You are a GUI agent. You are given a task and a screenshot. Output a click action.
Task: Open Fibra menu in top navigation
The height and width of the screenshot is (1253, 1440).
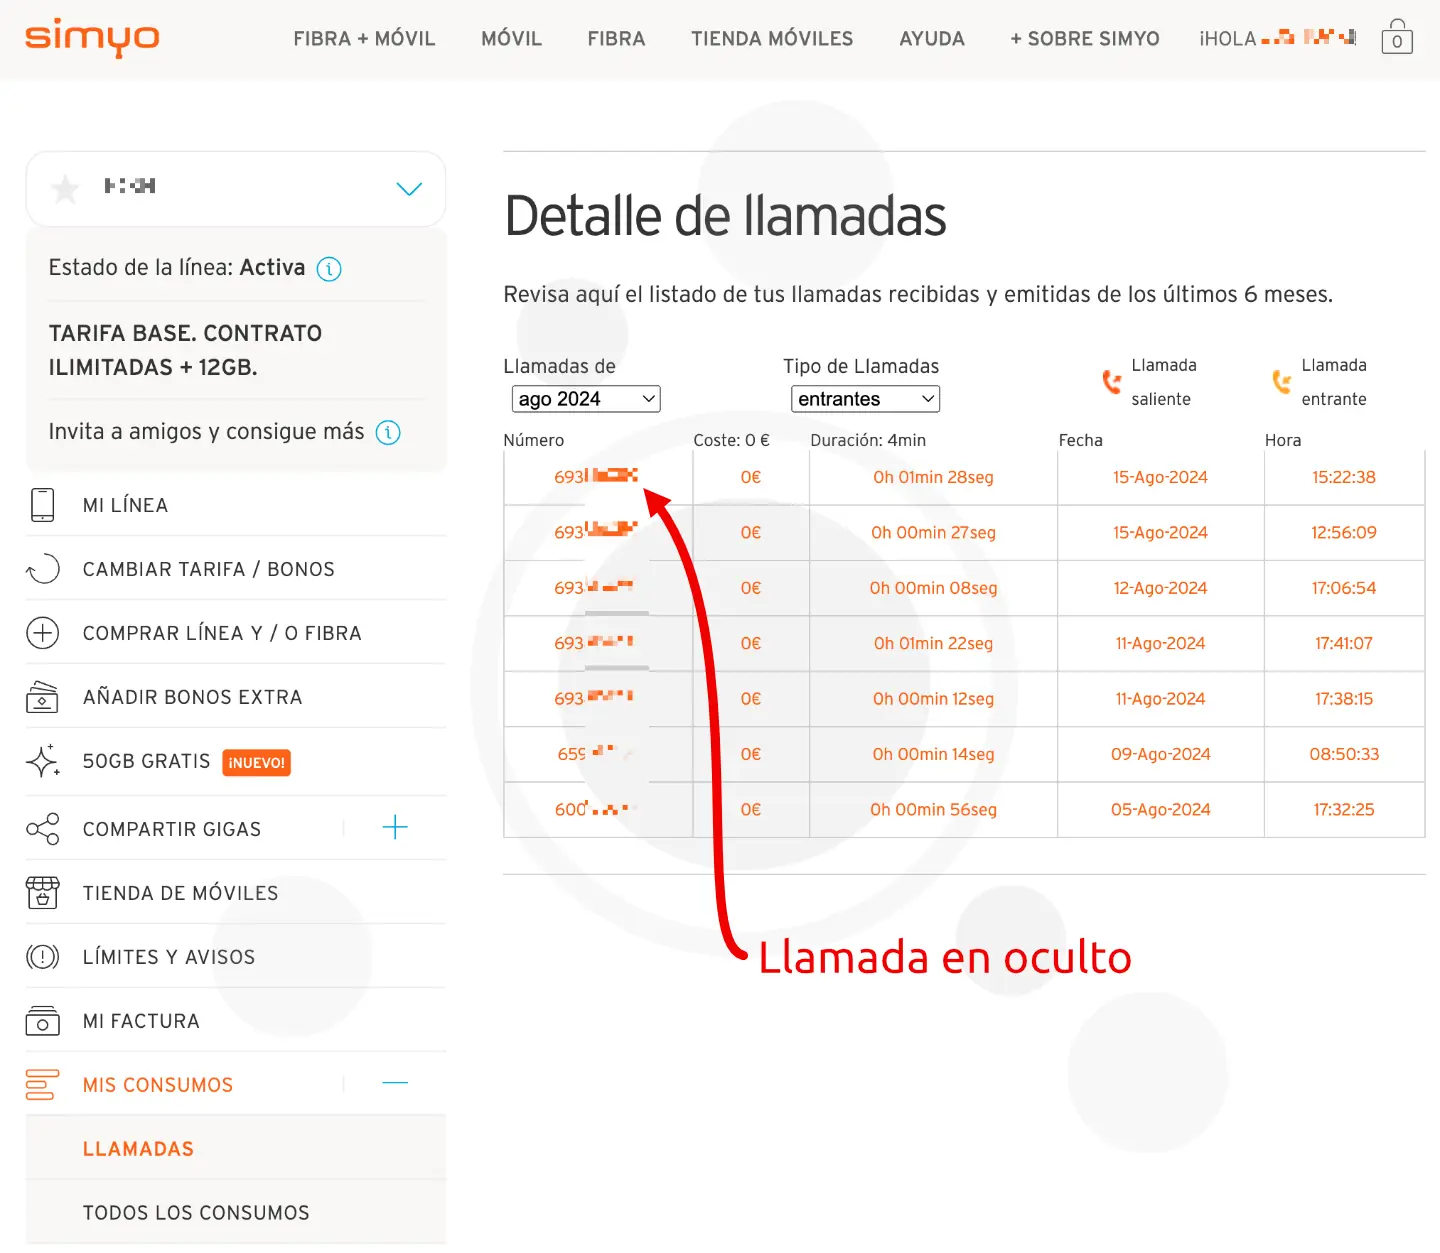(x=616, y=39)
